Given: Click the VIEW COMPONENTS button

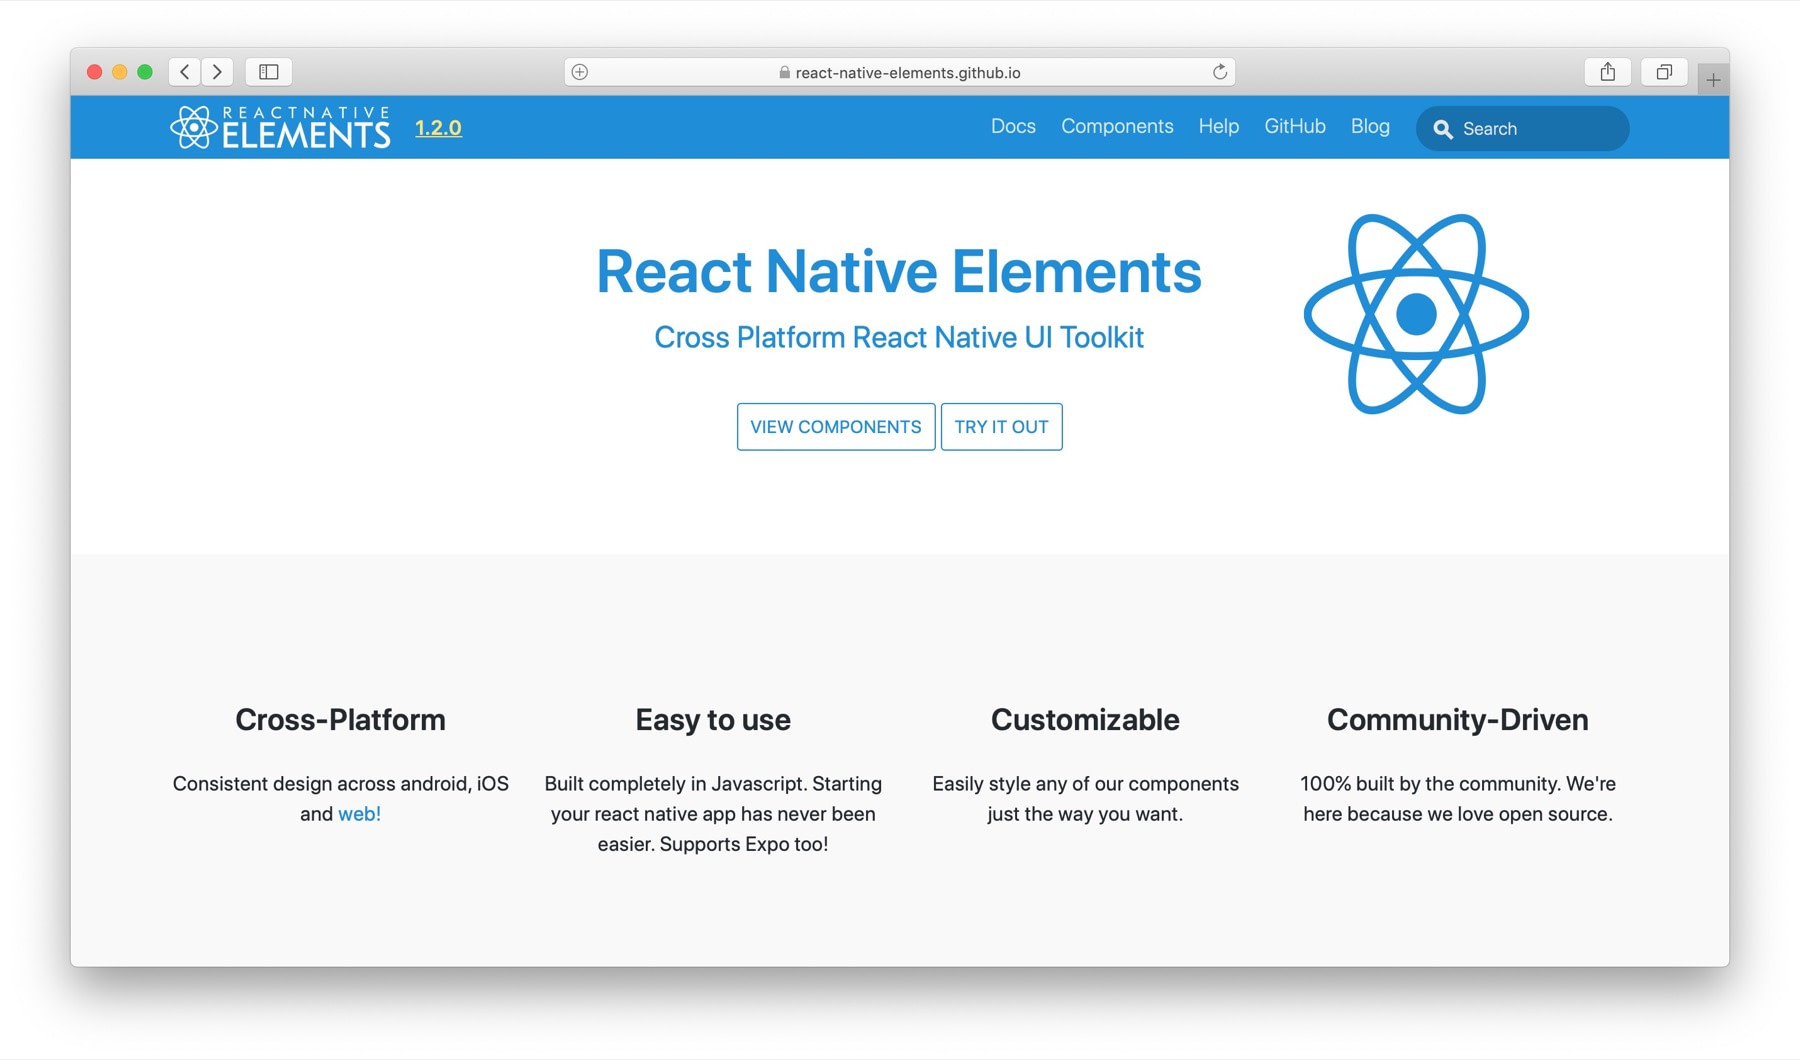Looking at the screenshot, I should (x=836, y=427).
